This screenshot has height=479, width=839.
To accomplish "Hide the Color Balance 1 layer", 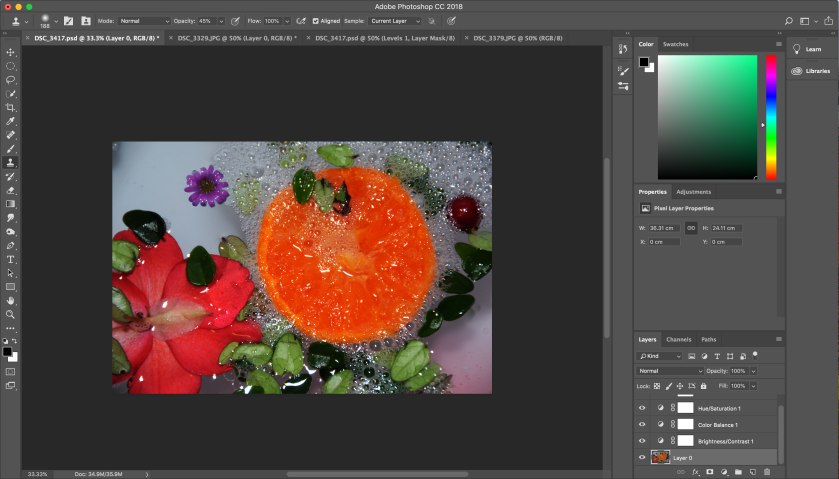I will (x=642, y=424).
